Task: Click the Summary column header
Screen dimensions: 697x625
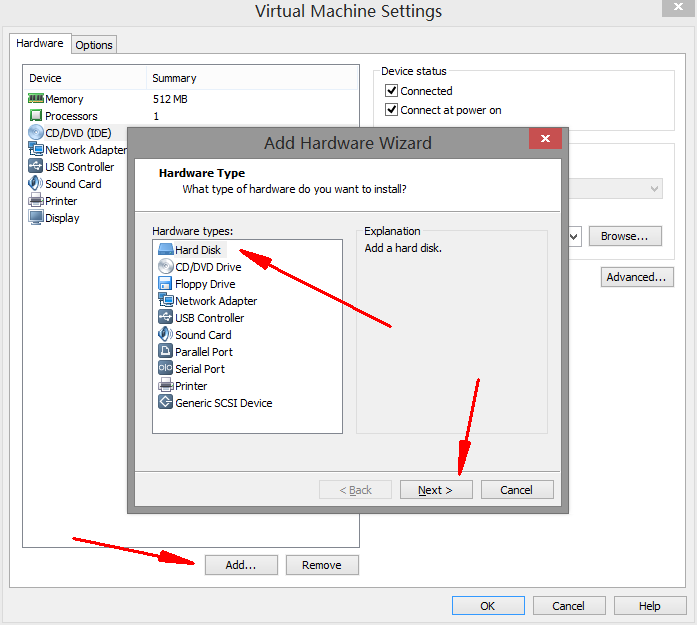Action: pos(252,78)
